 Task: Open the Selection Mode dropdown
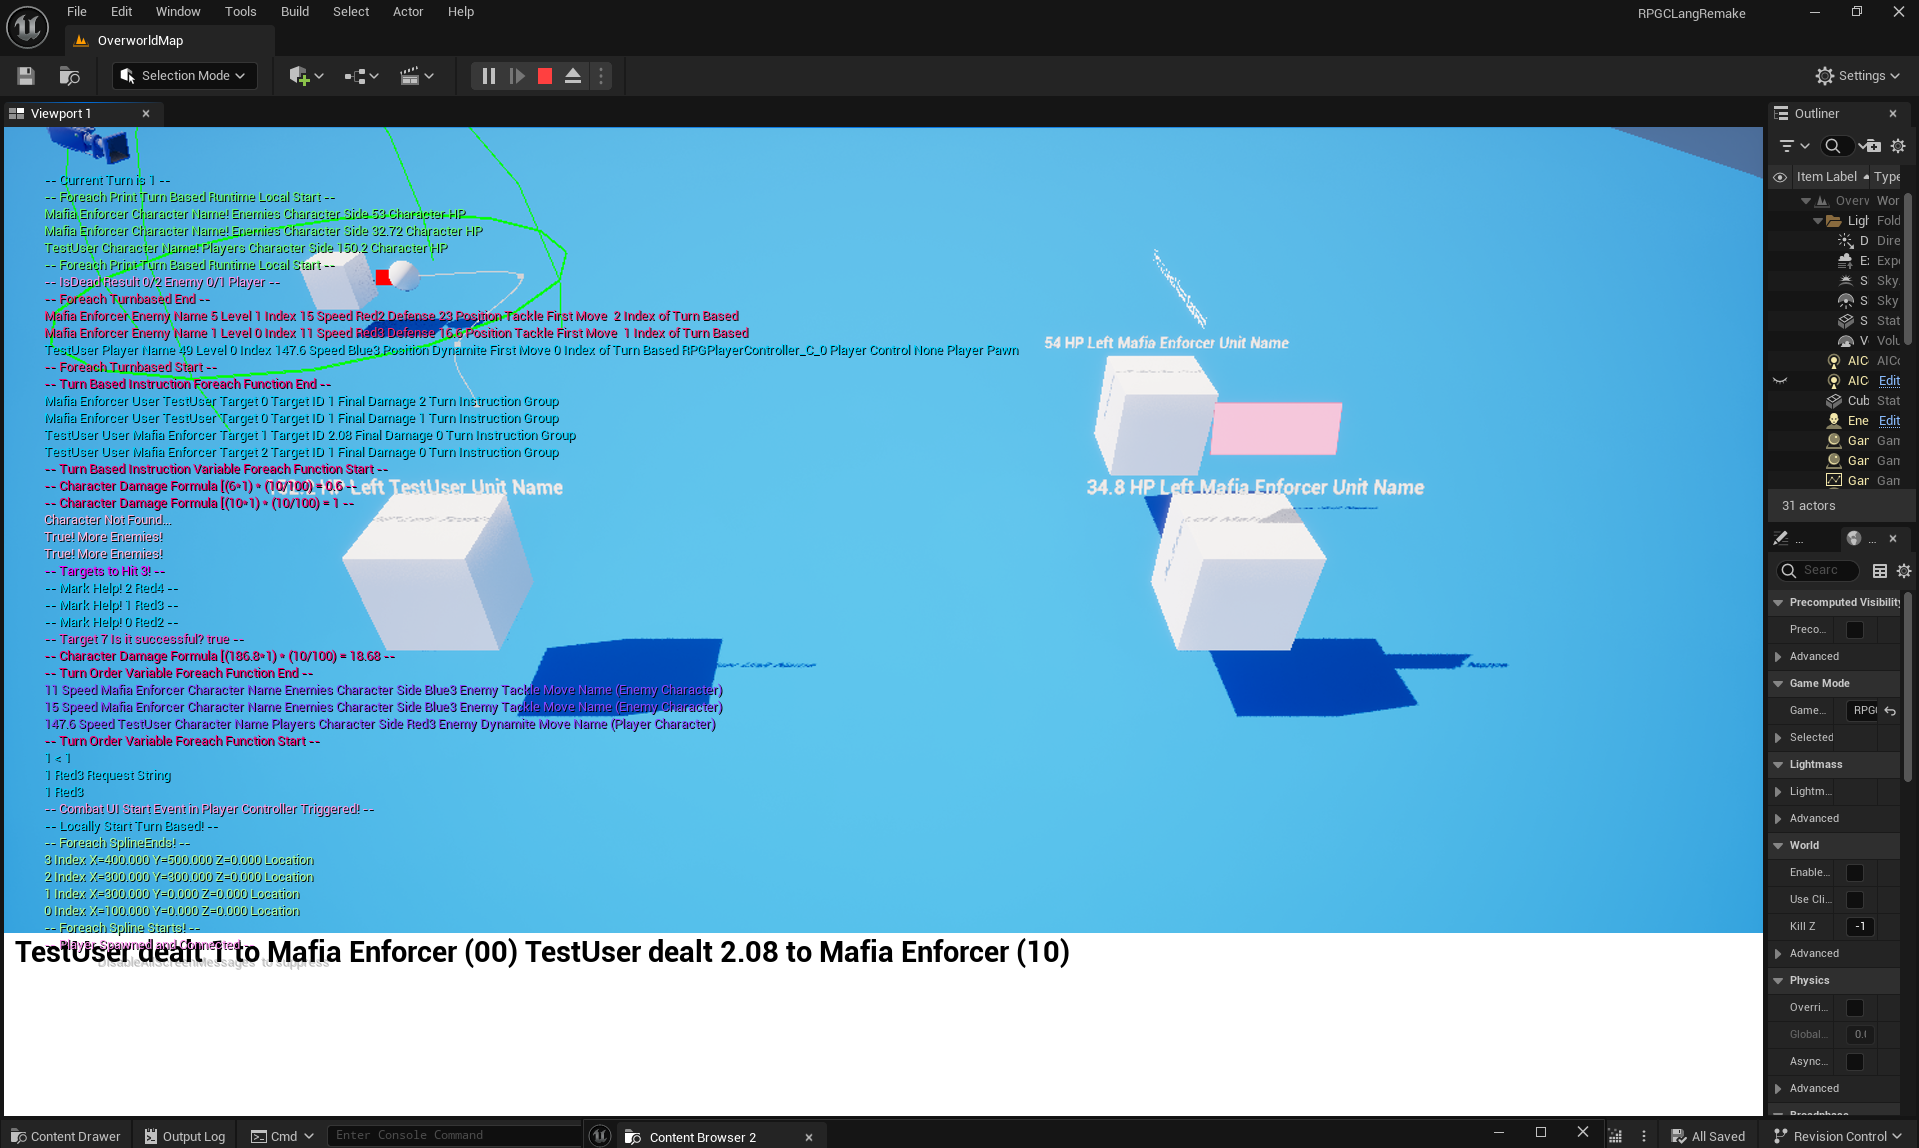(184, 76)
